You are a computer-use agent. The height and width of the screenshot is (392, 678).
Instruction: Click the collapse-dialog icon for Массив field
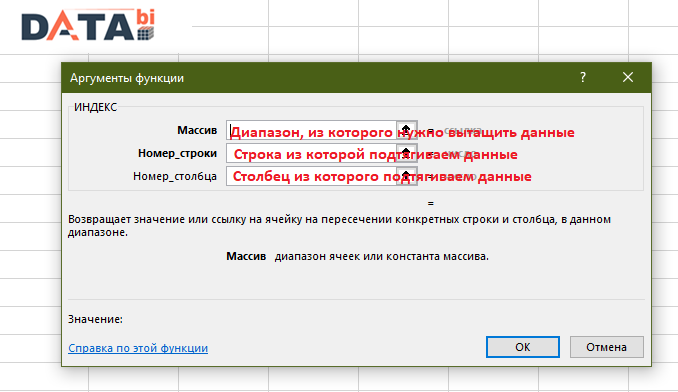[406, 130]
